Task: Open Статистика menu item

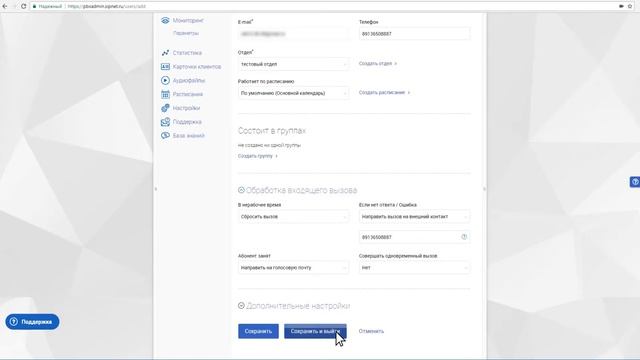Action: pos(187,53)
